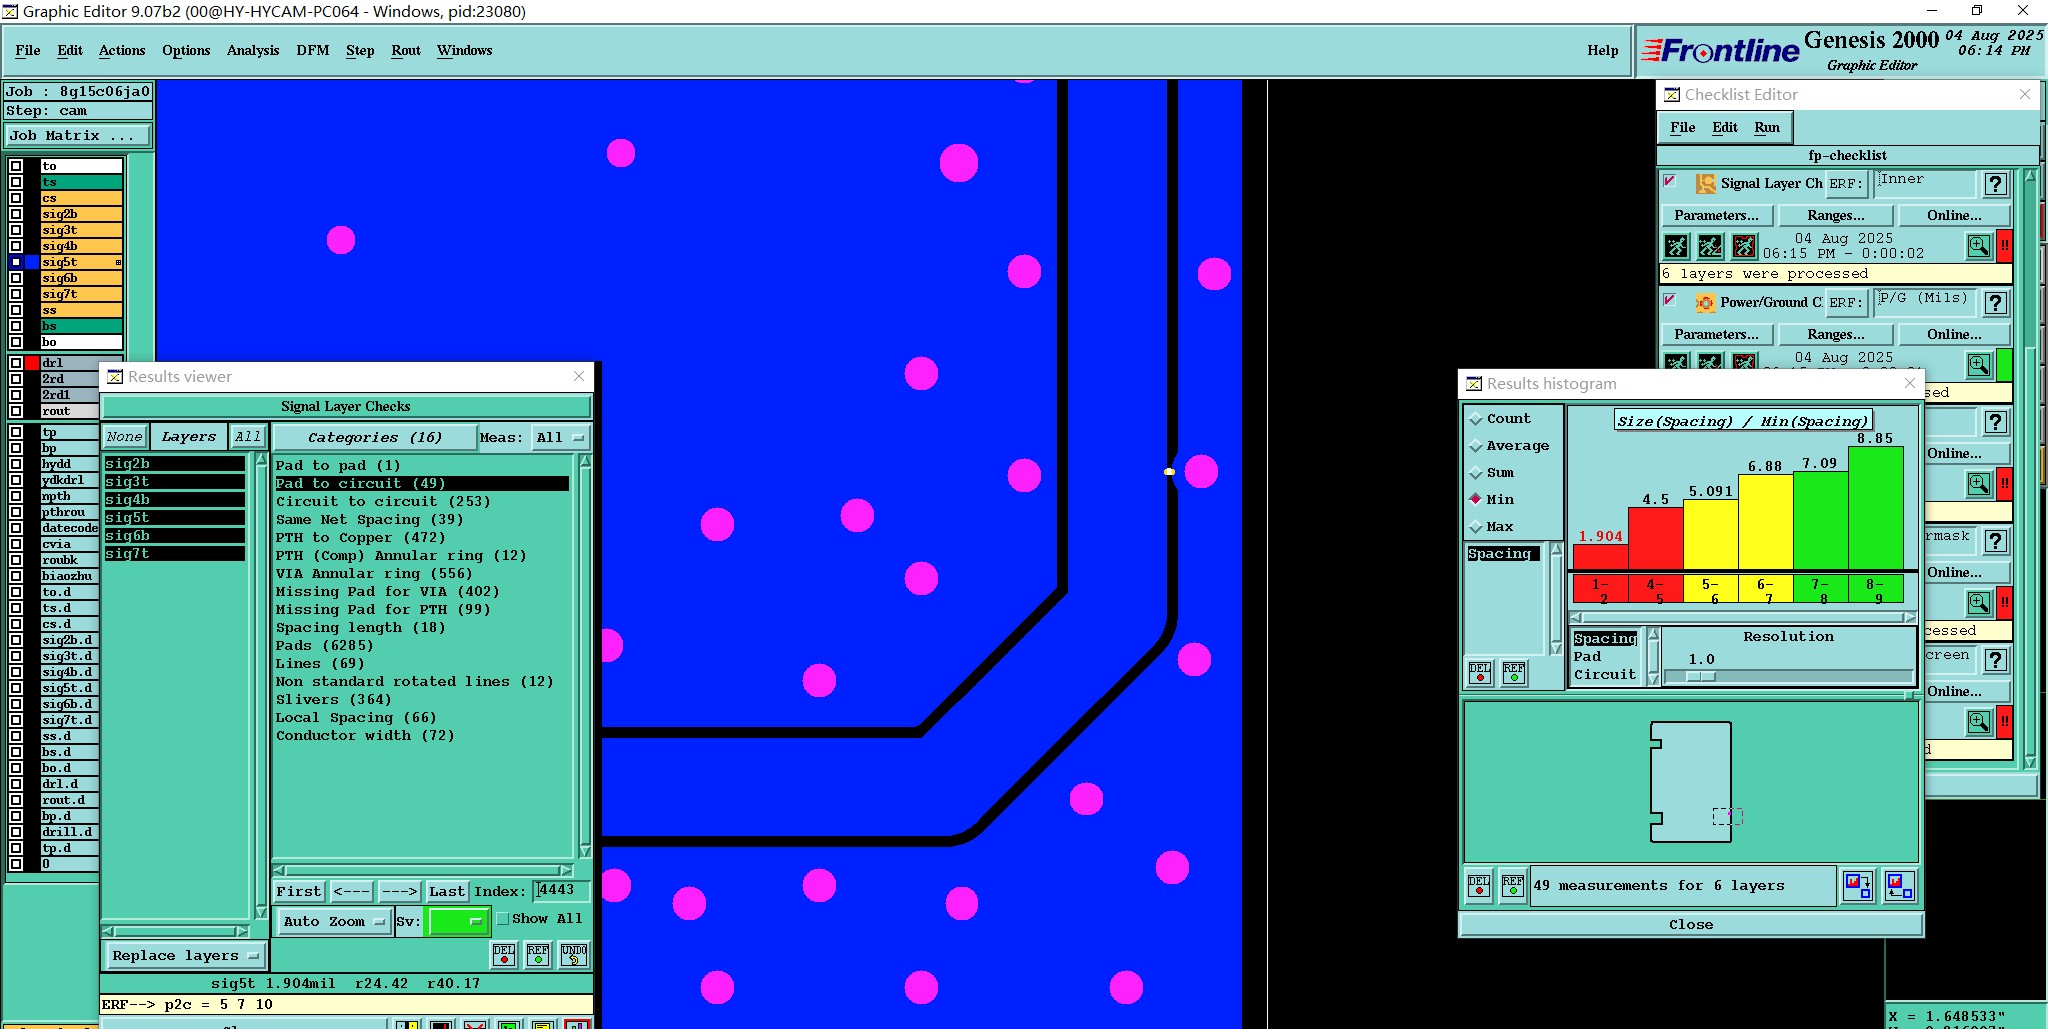Click UNDO icon in Results viewer

[x=574, y=954]
